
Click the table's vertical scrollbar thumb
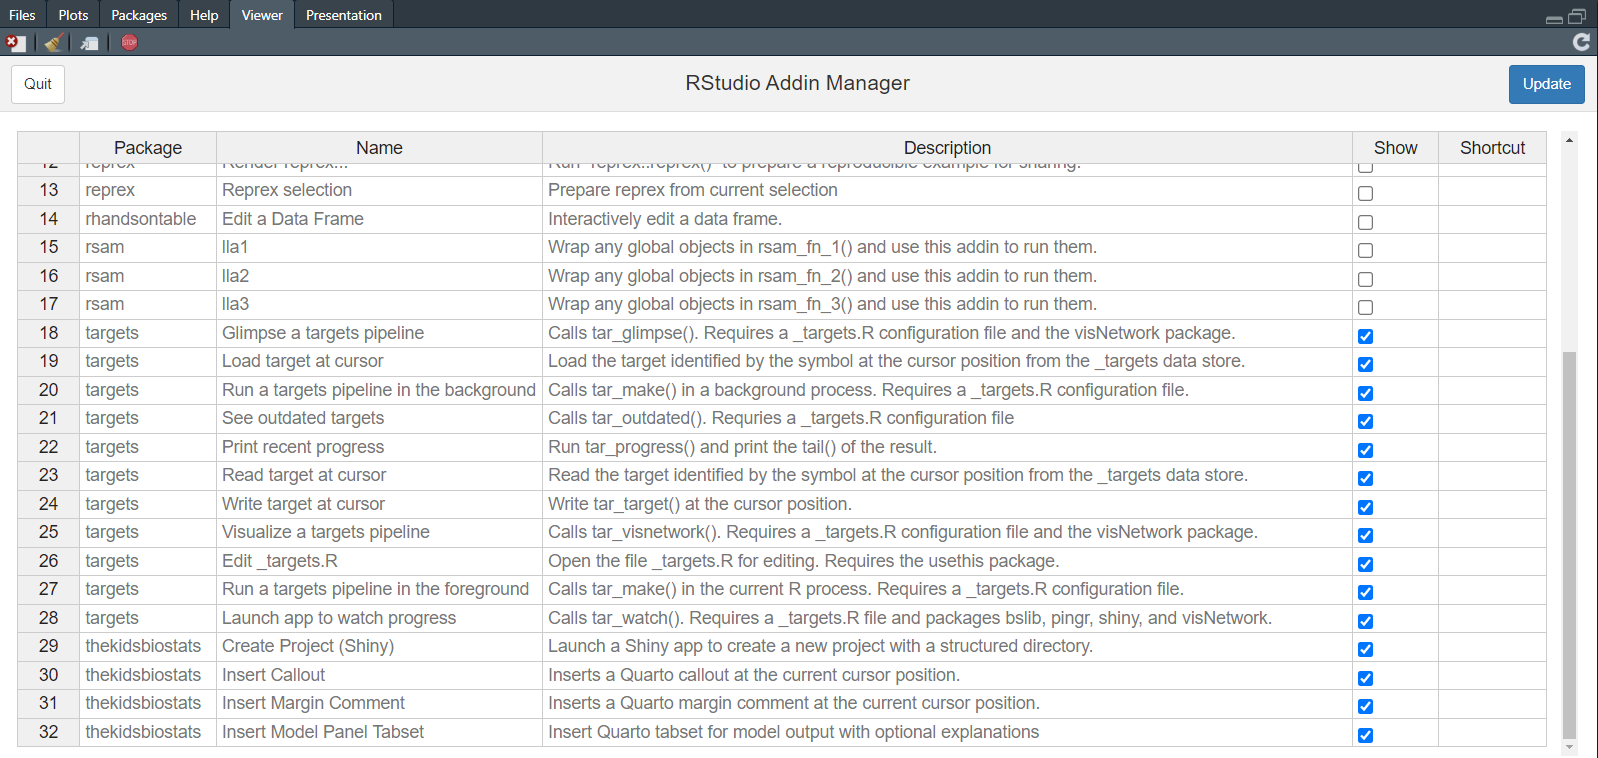1569,545
